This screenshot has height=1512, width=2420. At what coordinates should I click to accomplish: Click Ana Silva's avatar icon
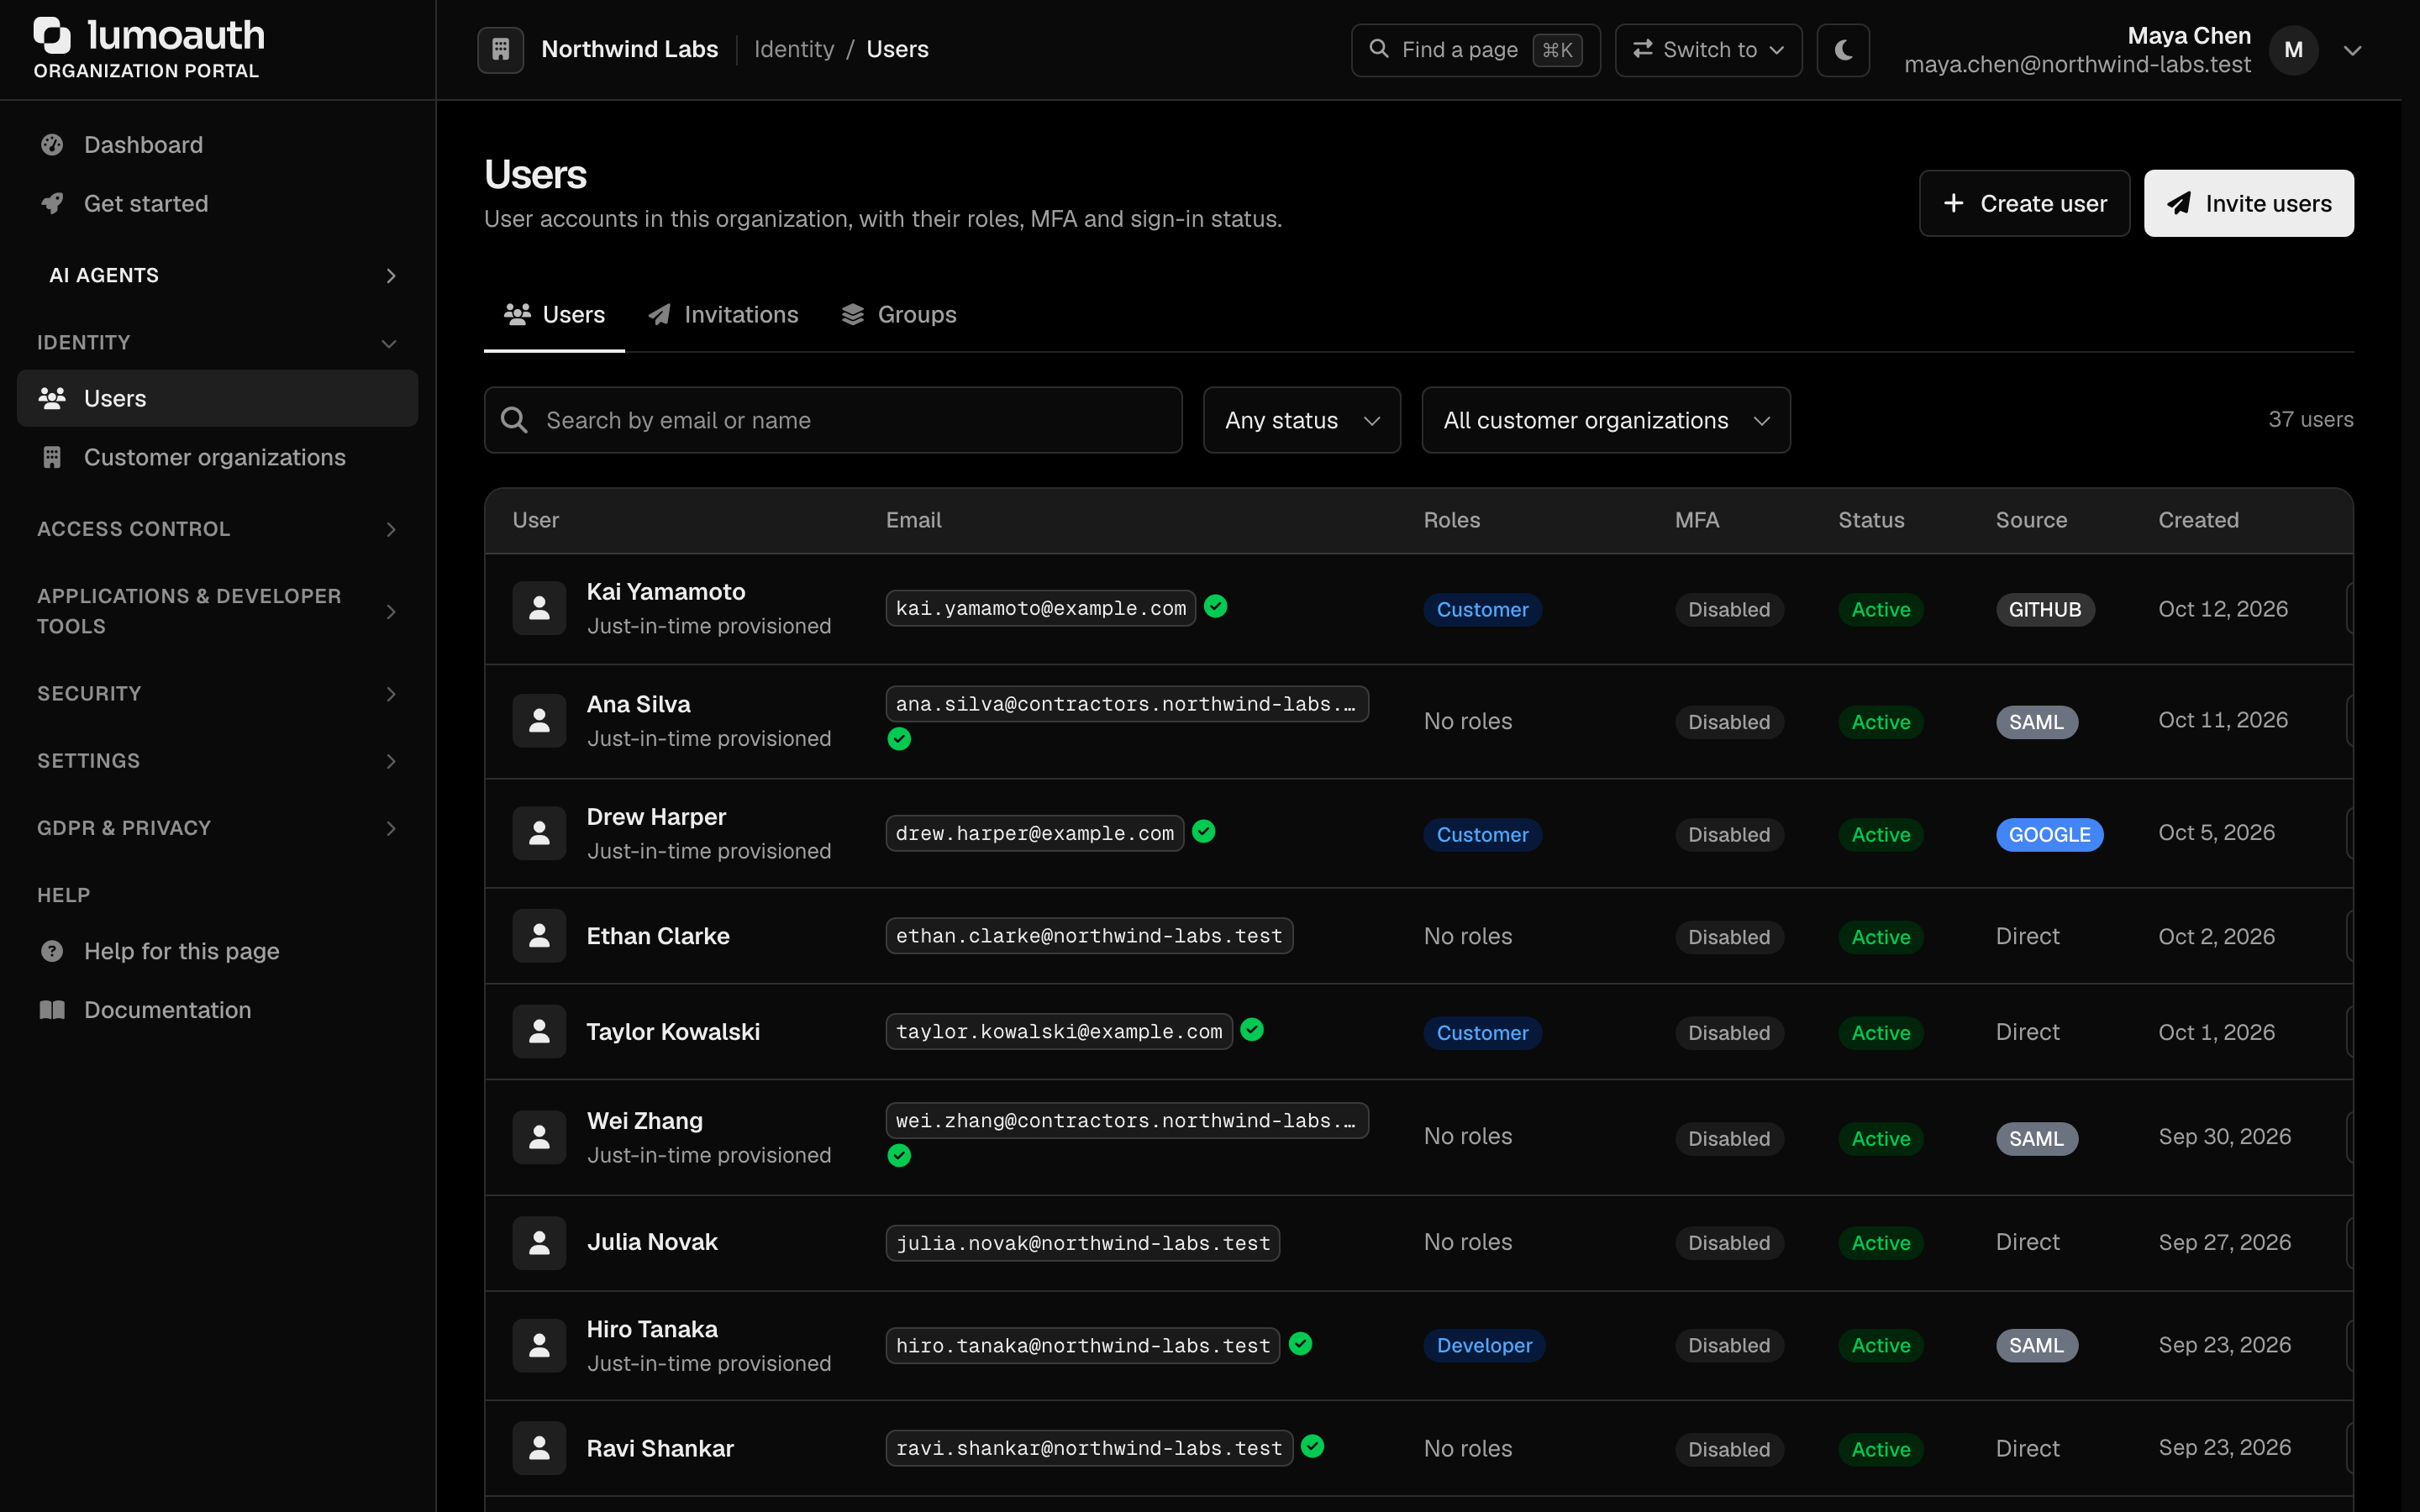tap(539, 721)
